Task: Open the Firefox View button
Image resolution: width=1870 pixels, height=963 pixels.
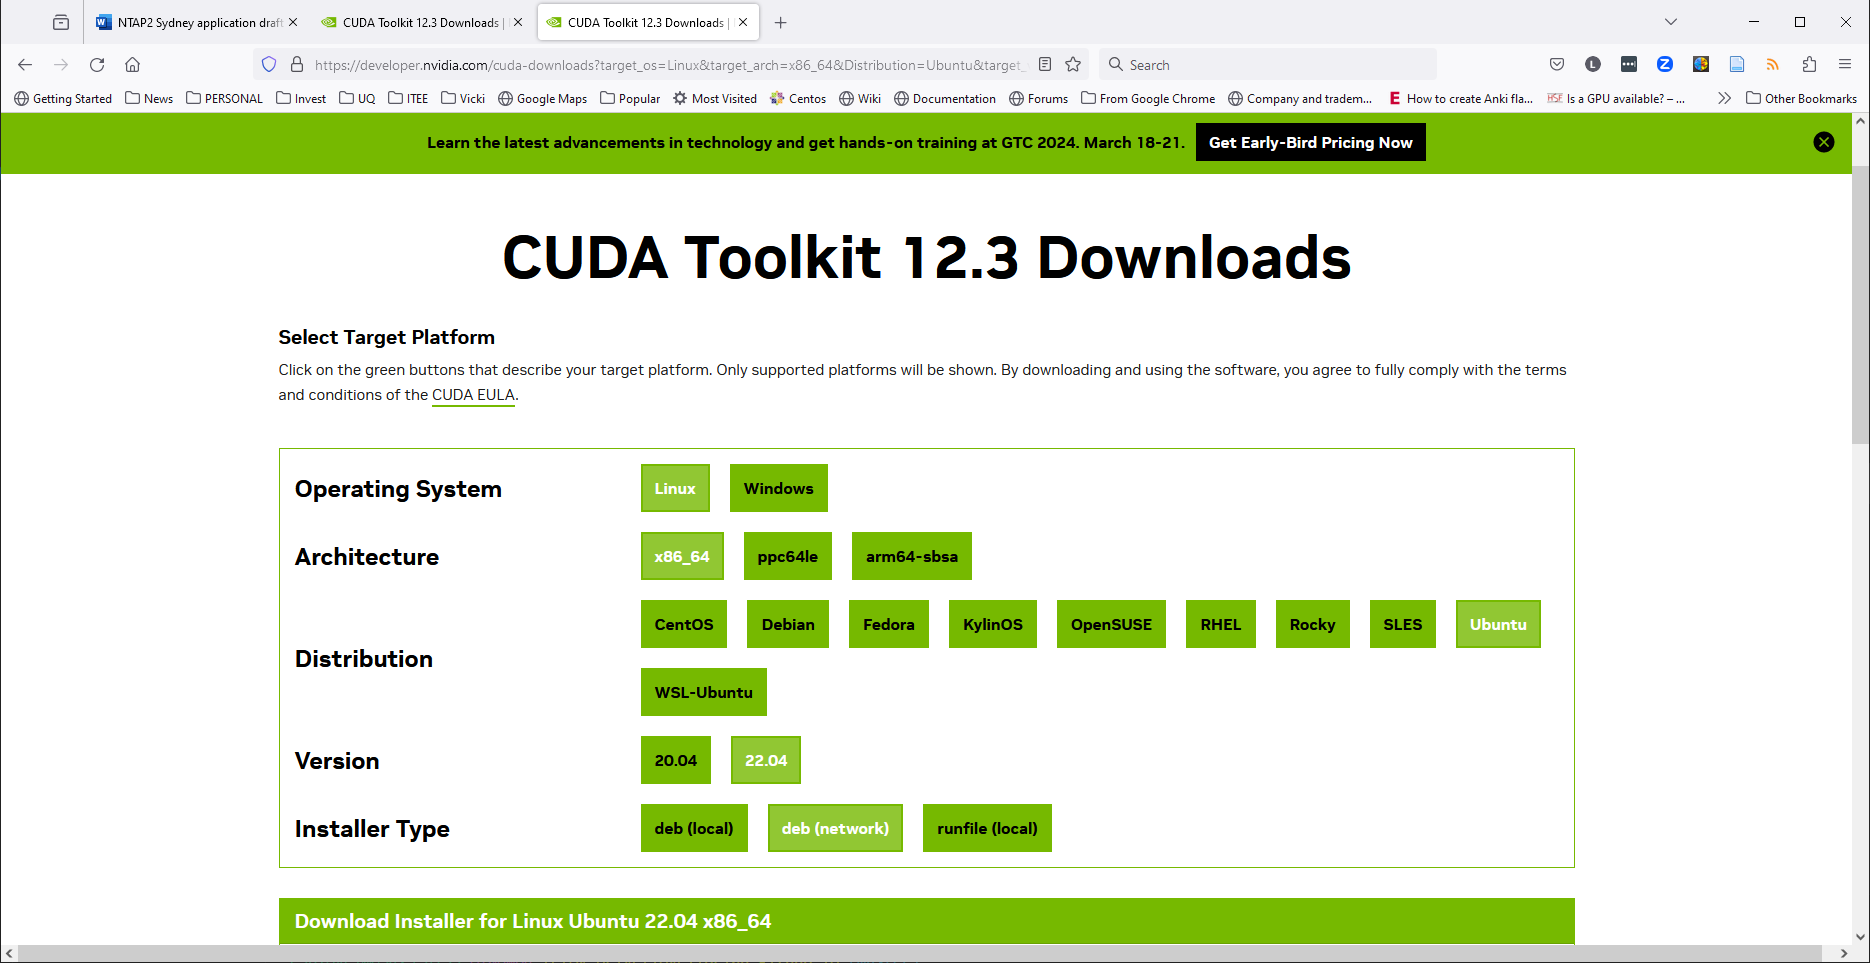Action: 61,22
